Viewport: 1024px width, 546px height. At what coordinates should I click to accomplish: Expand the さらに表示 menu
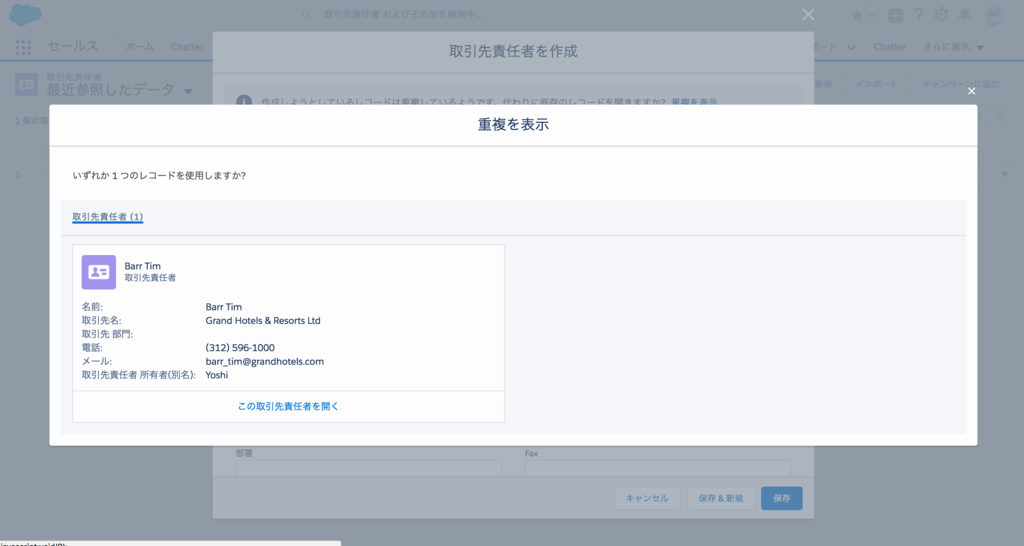pyautogui.click(x=953, y=47)
